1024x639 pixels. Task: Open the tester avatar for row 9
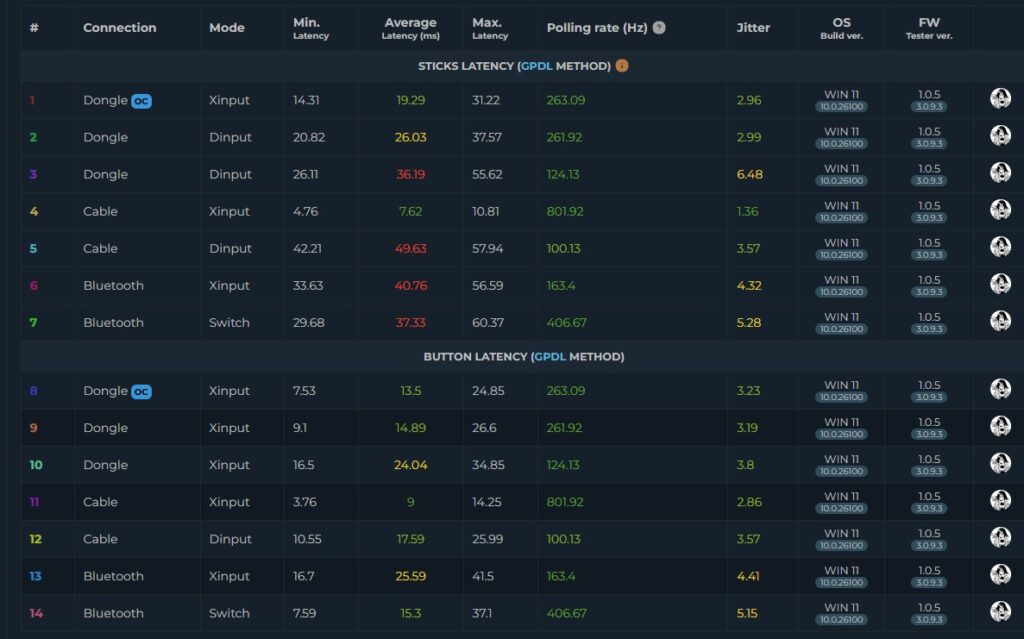pyautogui.click(x=1000, y=426)
